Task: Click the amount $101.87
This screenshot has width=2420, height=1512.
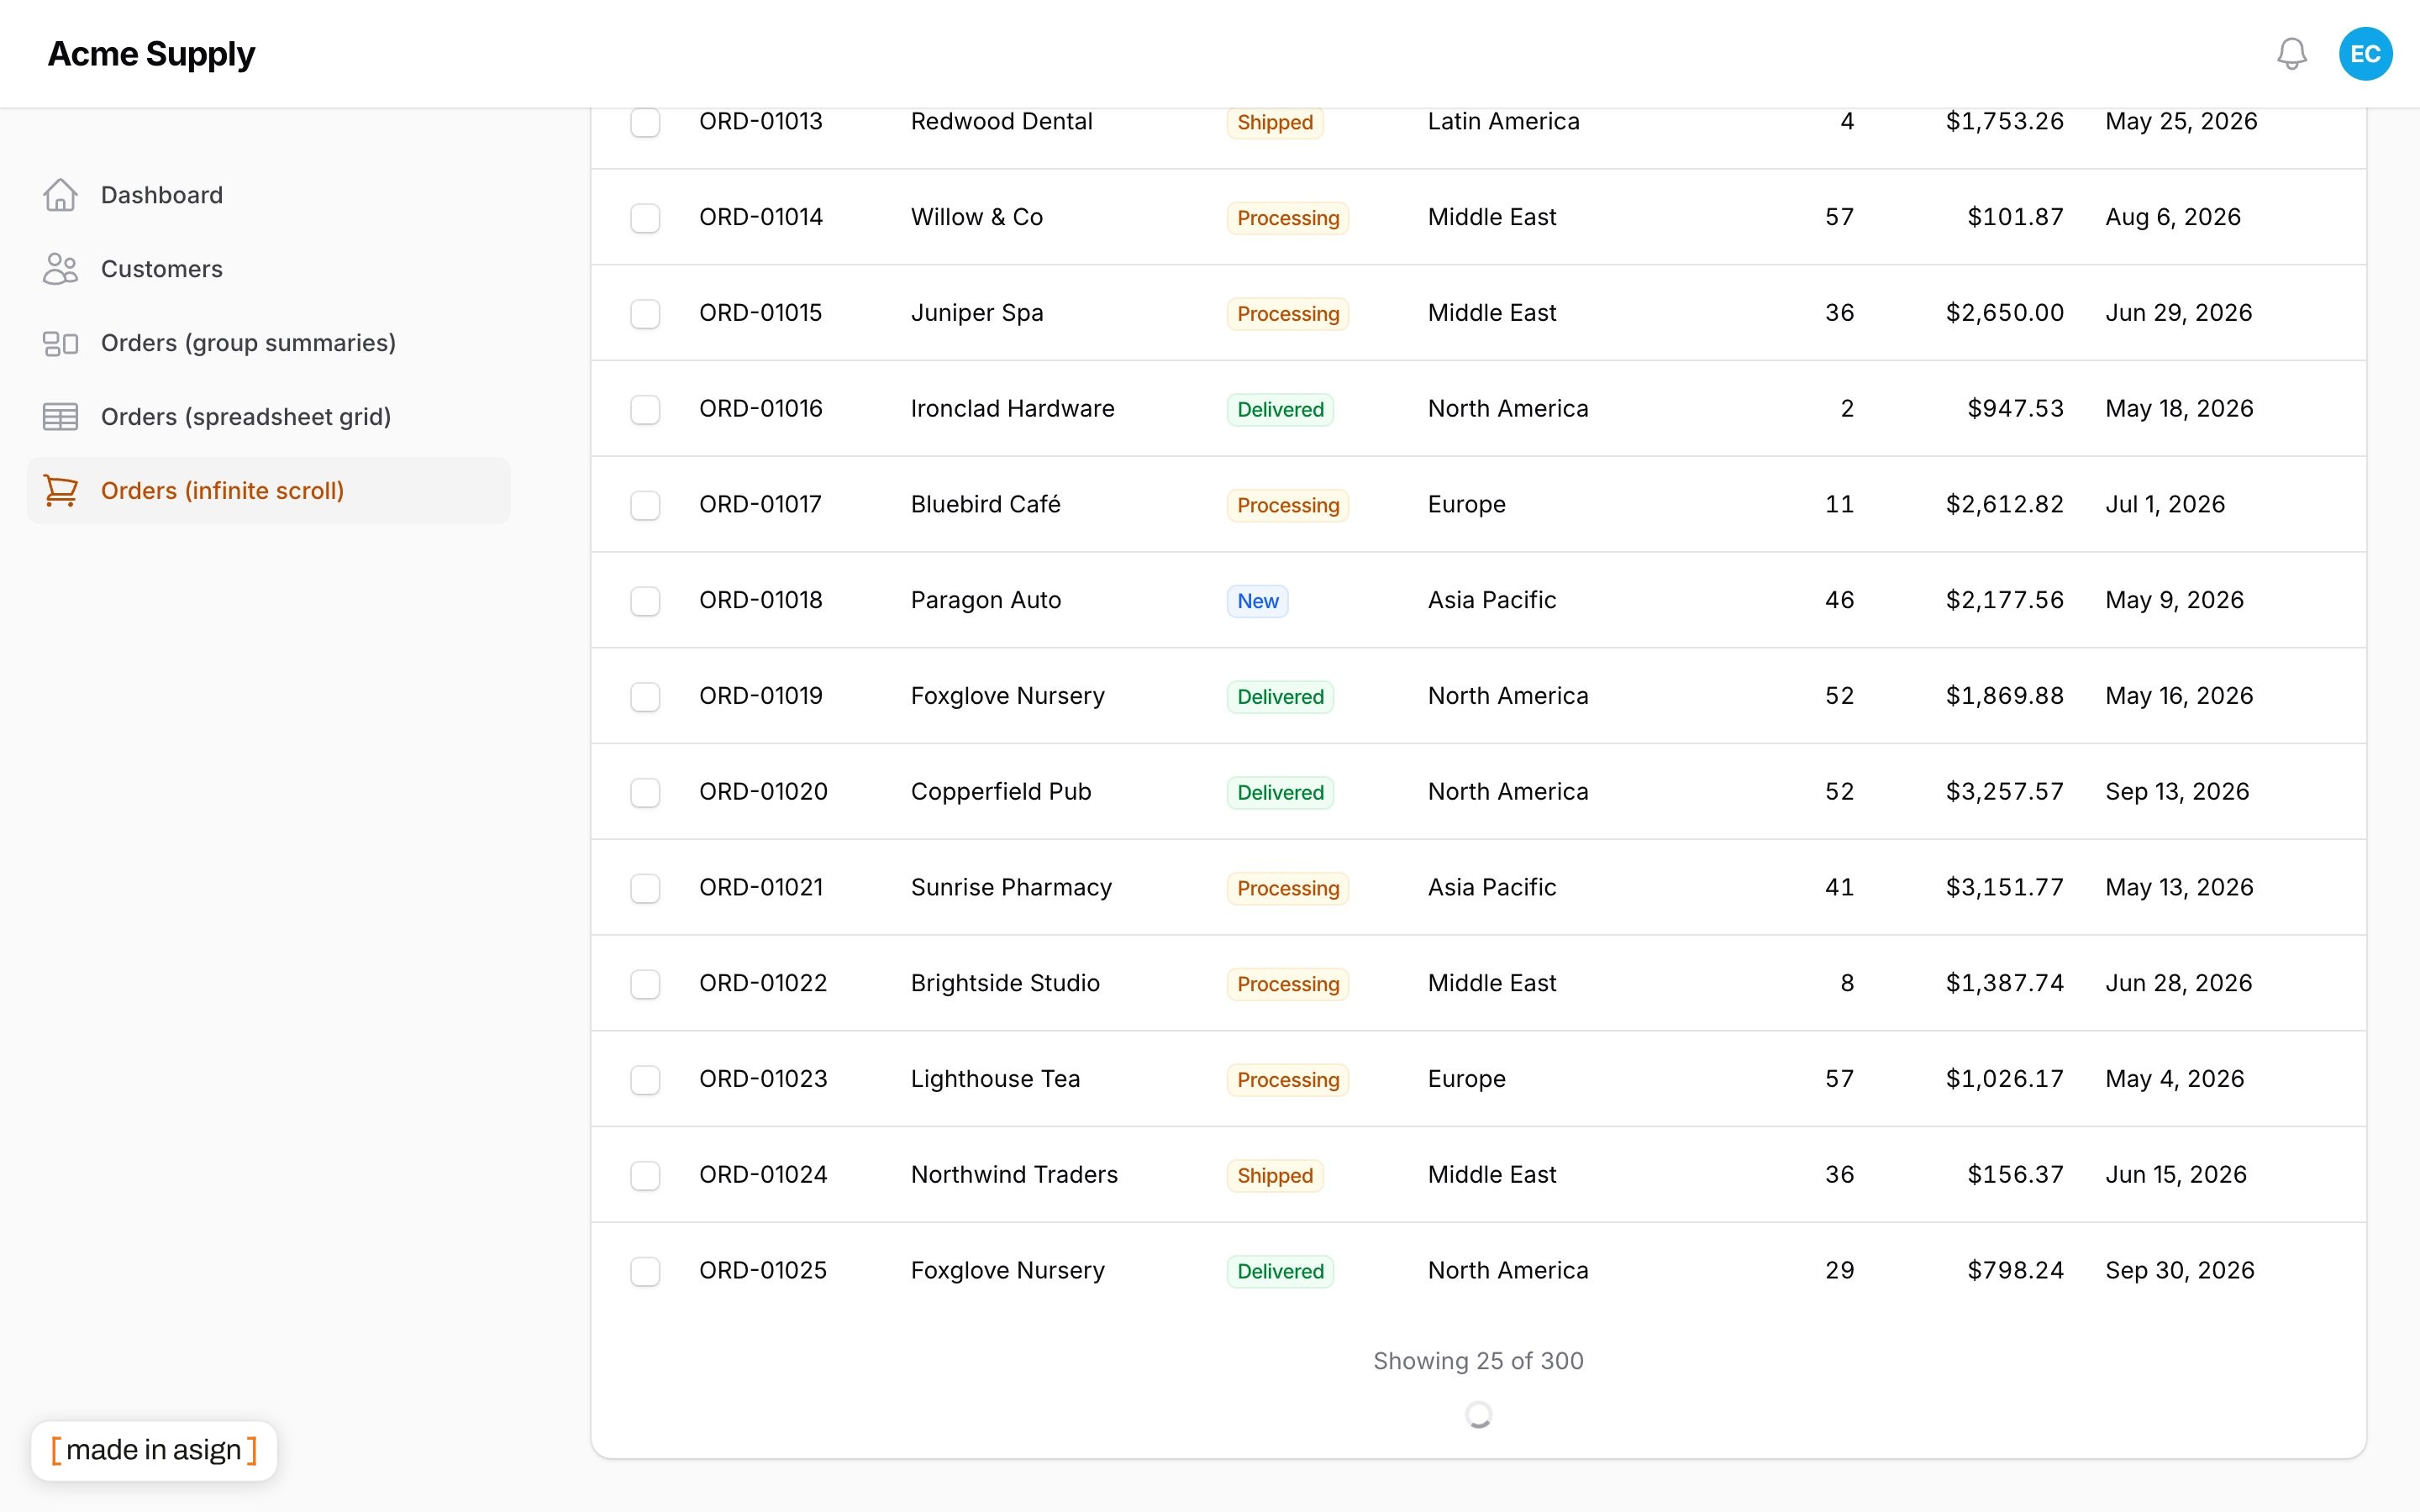Action: [x=2015, y=217]
